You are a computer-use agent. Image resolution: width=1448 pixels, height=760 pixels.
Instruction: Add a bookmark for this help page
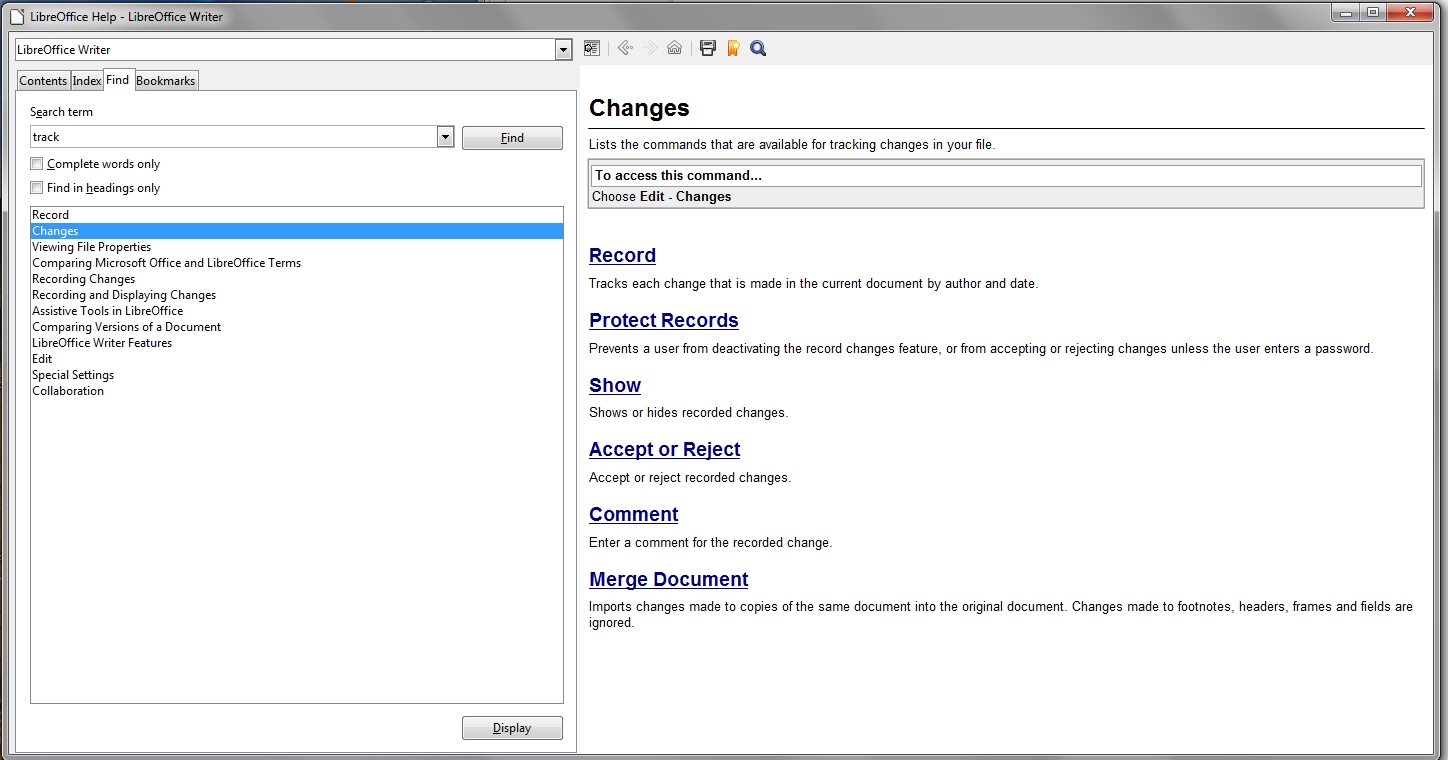(733, 48)
